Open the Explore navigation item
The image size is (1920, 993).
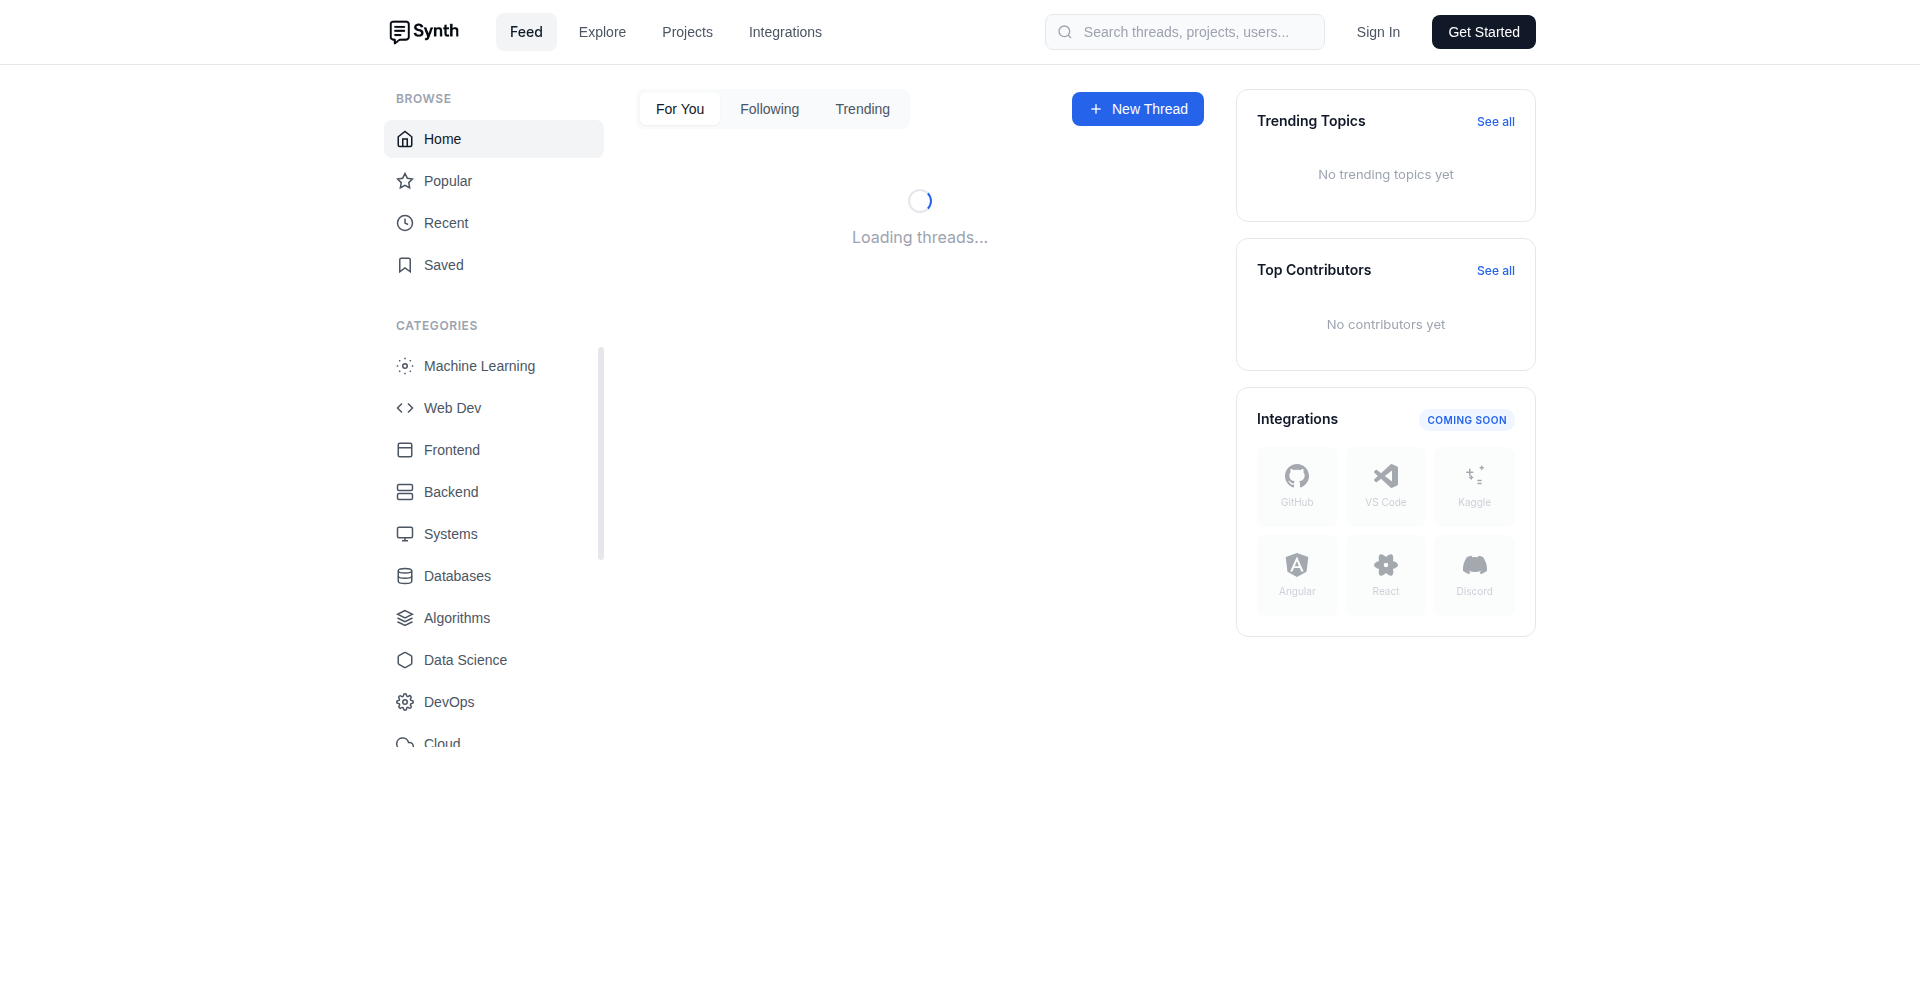tap(602, 32)
